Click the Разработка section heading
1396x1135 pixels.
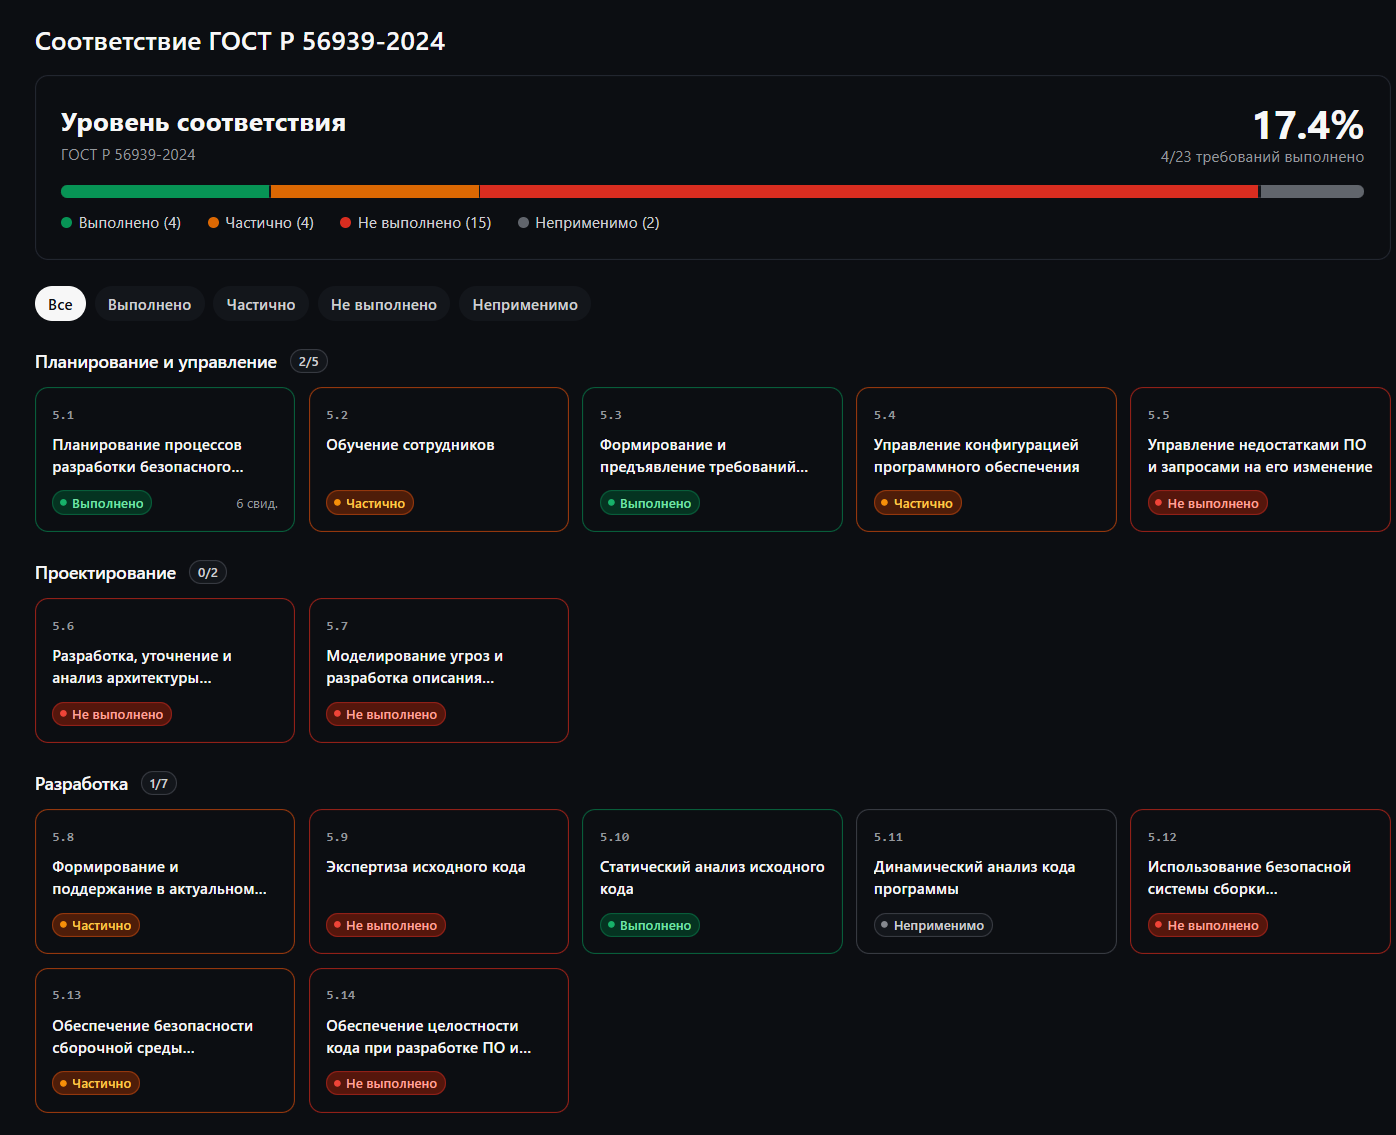coord(81,784)
